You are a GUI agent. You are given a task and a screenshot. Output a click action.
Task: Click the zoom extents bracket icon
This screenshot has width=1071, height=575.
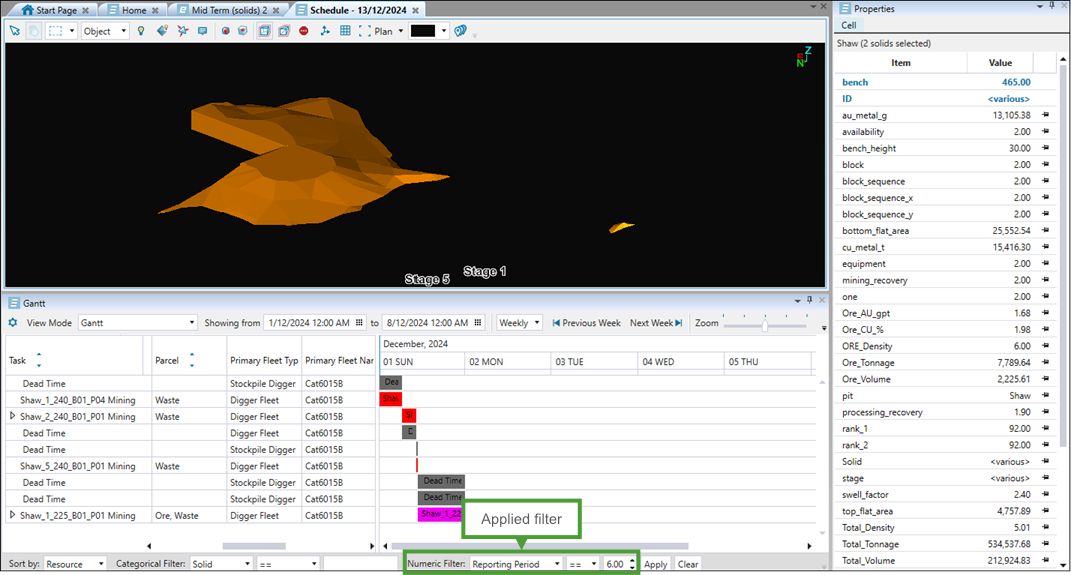pos(365,31)
